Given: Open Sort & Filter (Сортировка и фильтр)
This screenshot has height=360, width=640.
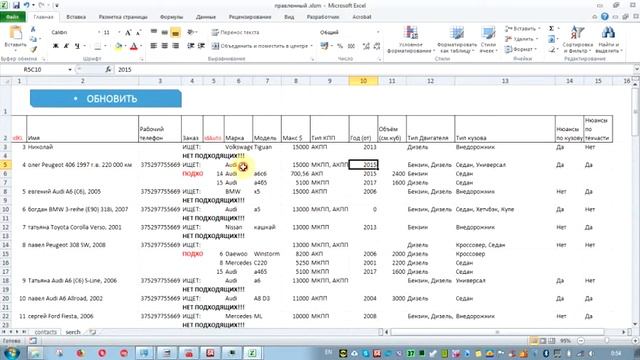Looking at the screenshot, I should click(x=577, y=40).
